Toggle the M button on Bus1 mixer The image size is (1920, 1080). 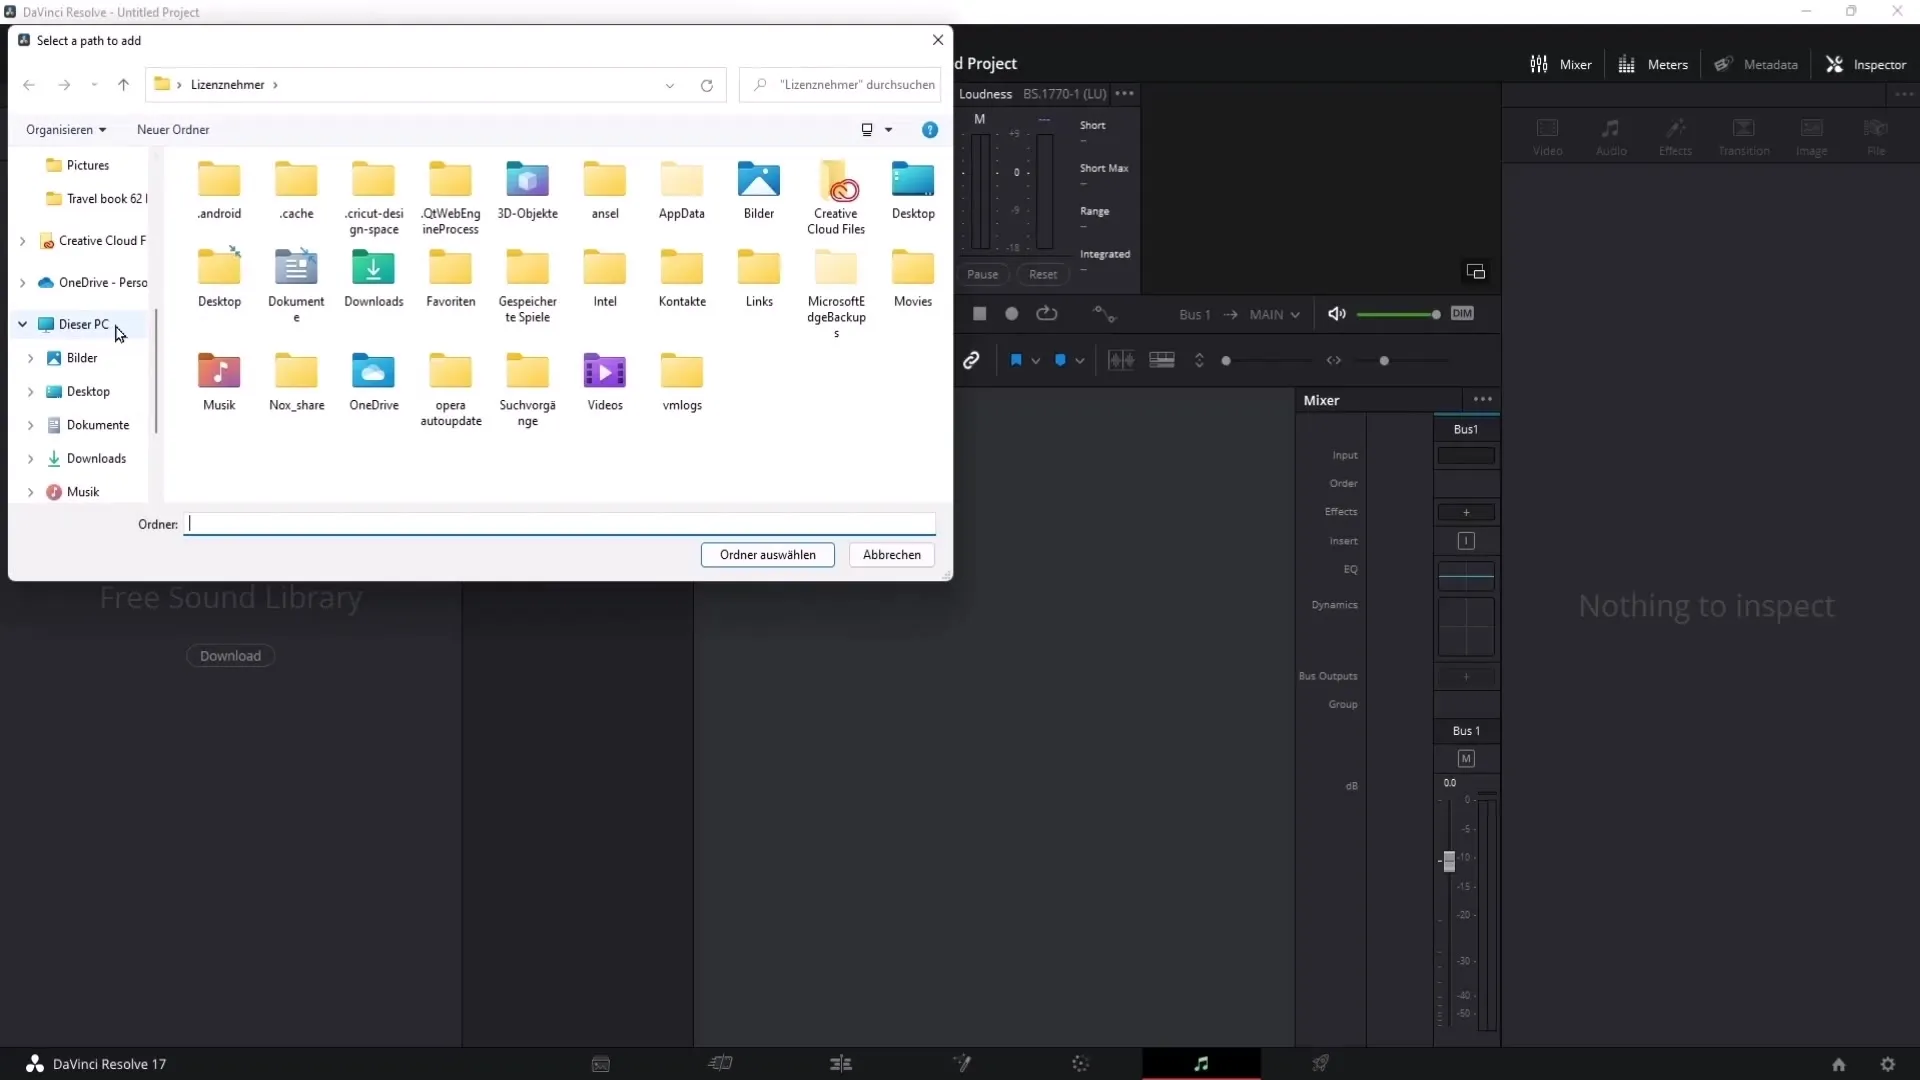(x=1466, y=758)
